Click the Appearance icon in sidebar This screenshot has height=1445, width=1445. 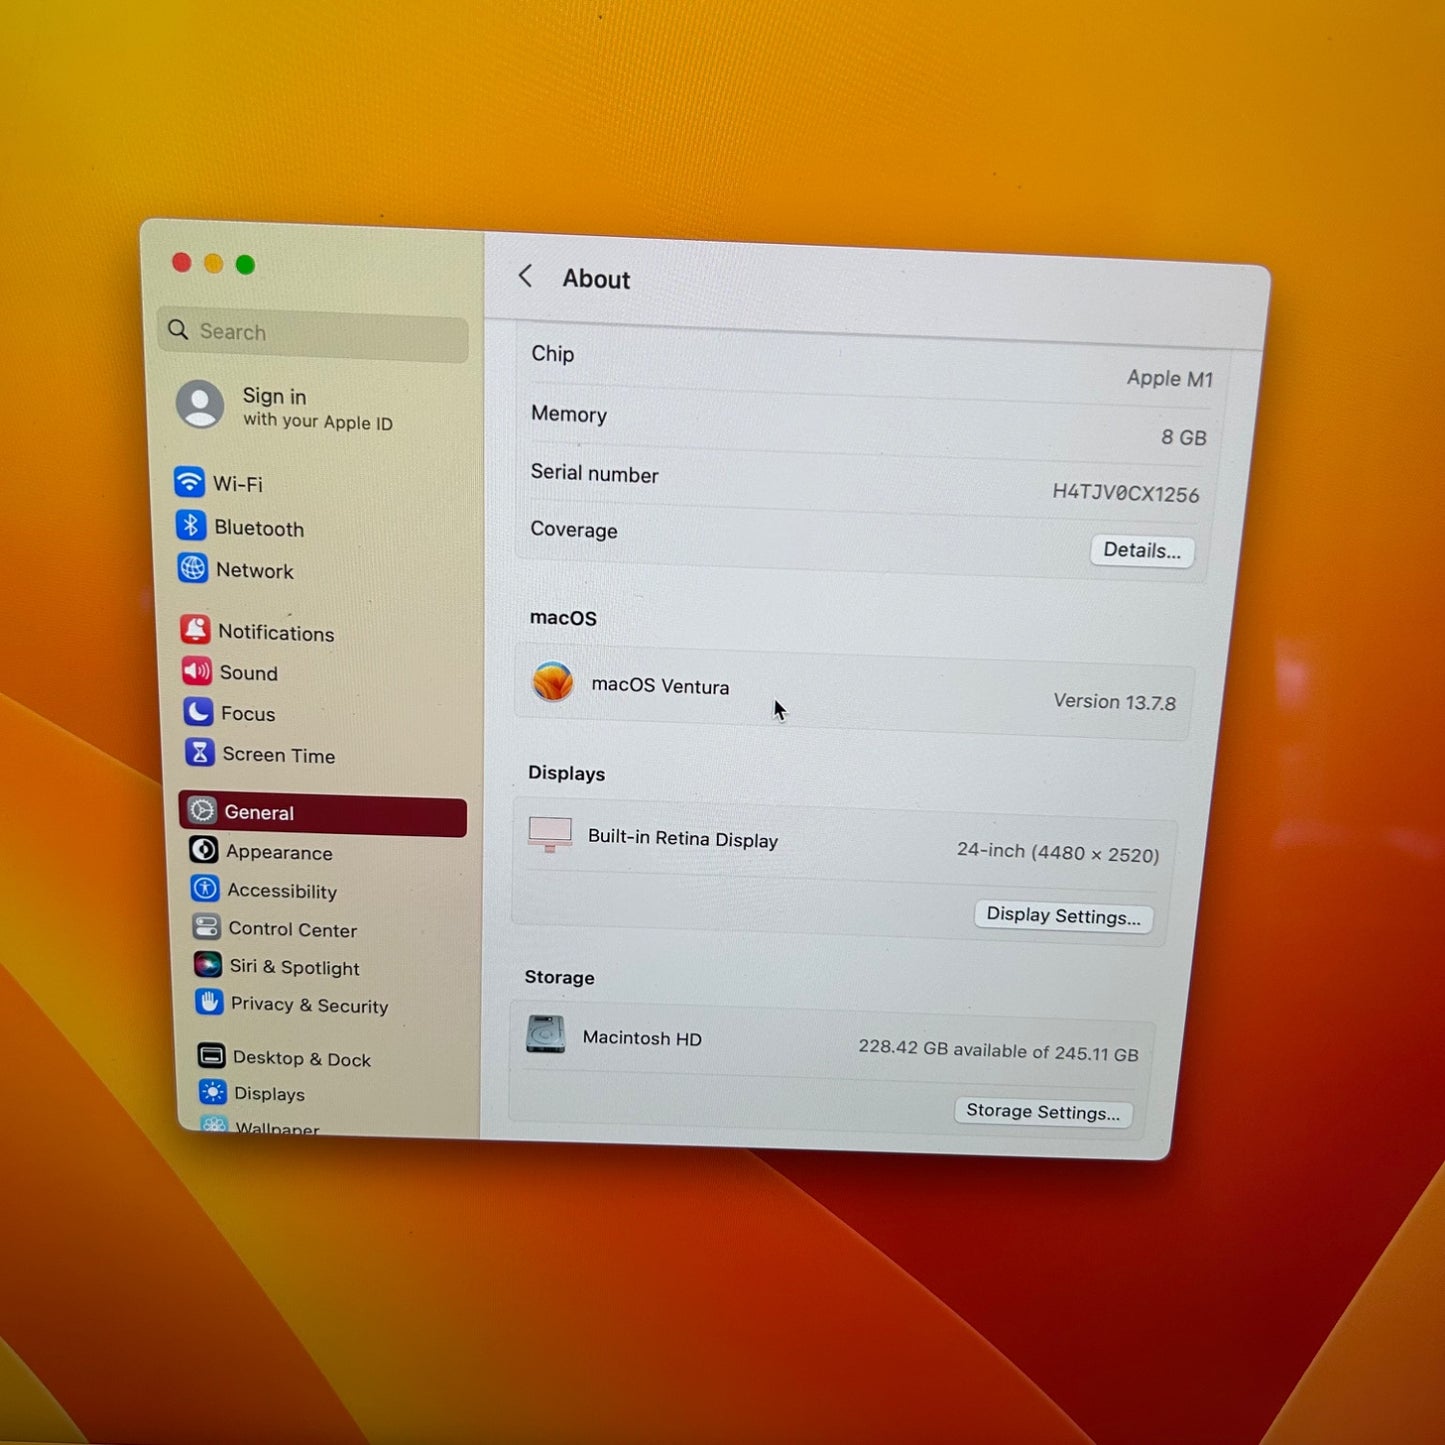tap(204, 850)
